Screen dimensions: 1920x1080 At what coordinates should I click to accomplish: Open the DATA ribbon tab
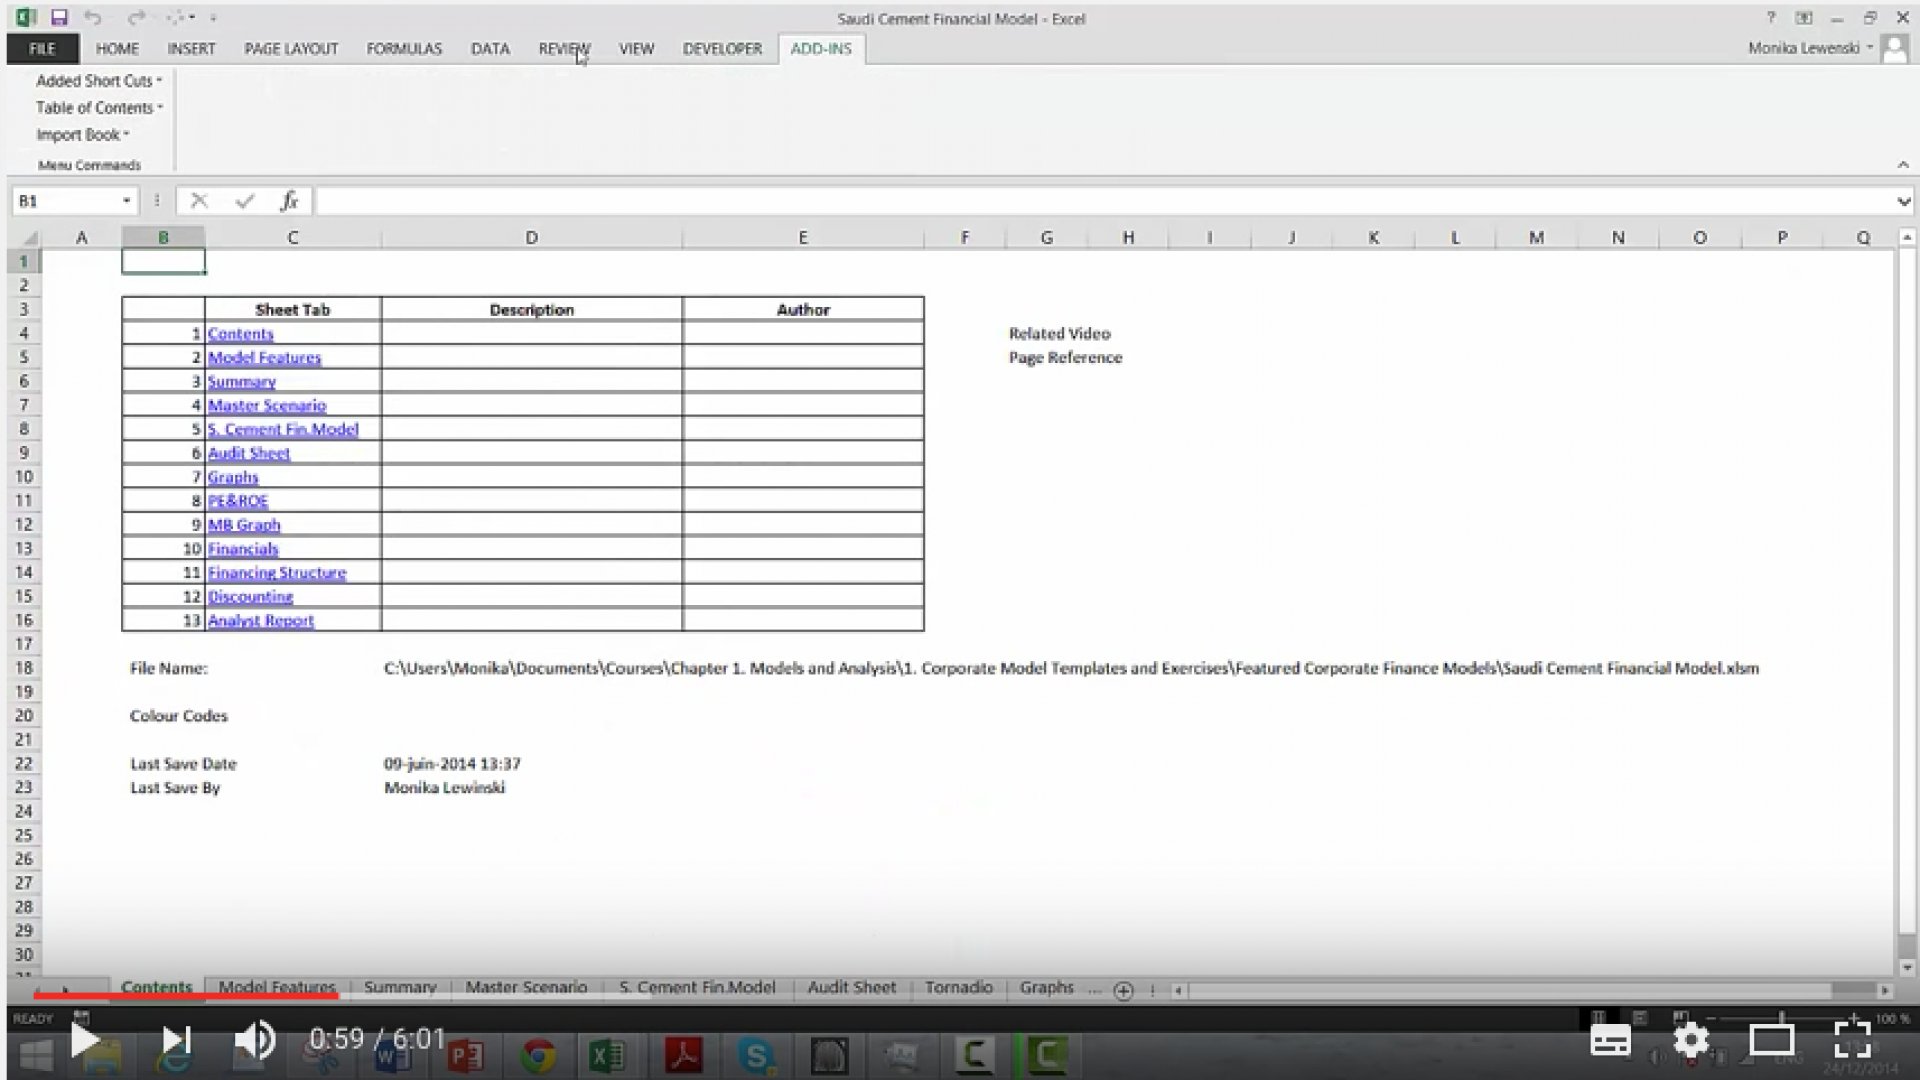490,48
